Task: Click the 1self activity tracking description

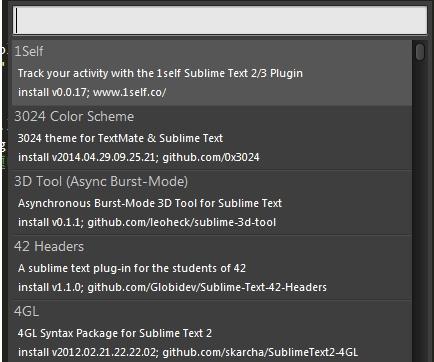Action: (x=160, y=73)
